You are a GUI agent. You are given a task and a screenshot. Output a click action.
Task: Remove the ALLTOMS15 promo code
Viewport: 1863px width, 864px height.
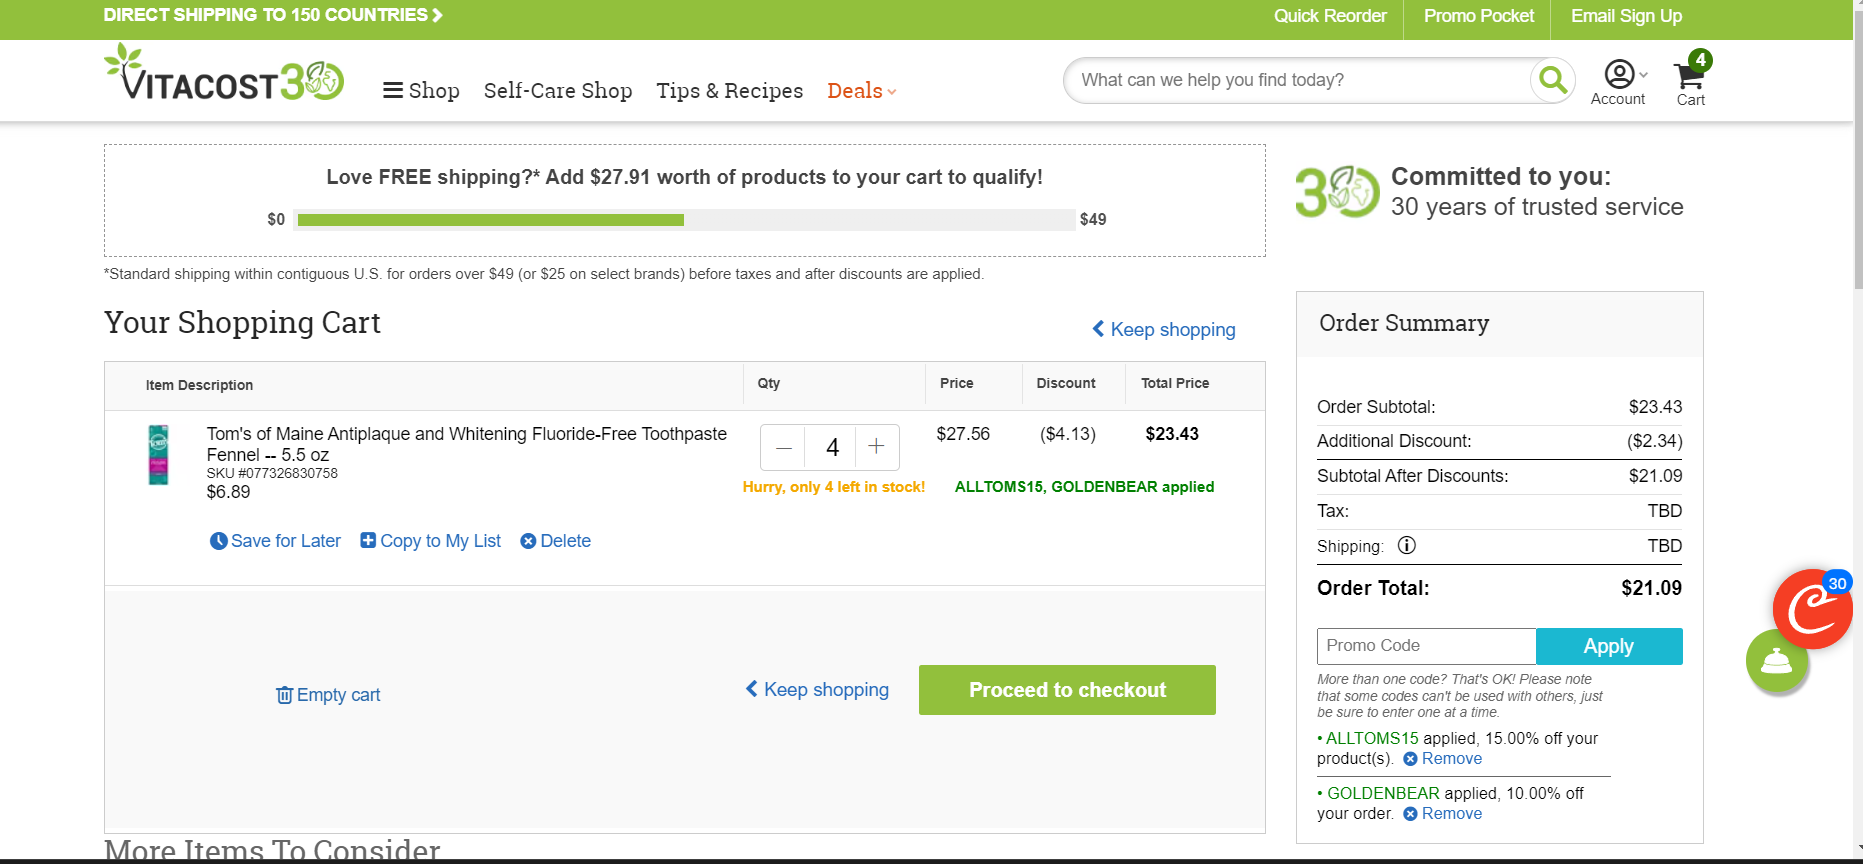[x=1443, y=759]
